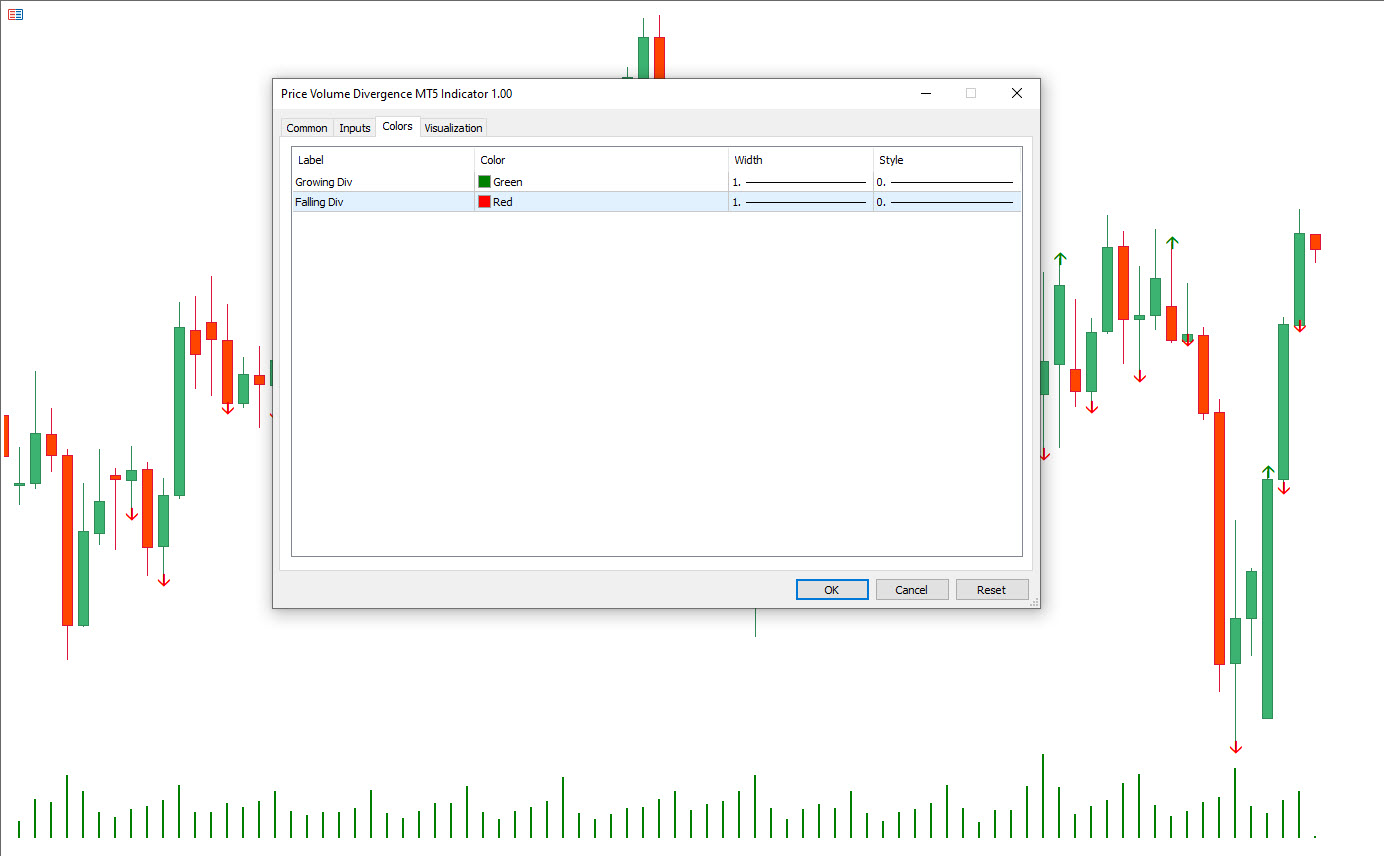Open the style setting for Growing Div

click(947, 182)
